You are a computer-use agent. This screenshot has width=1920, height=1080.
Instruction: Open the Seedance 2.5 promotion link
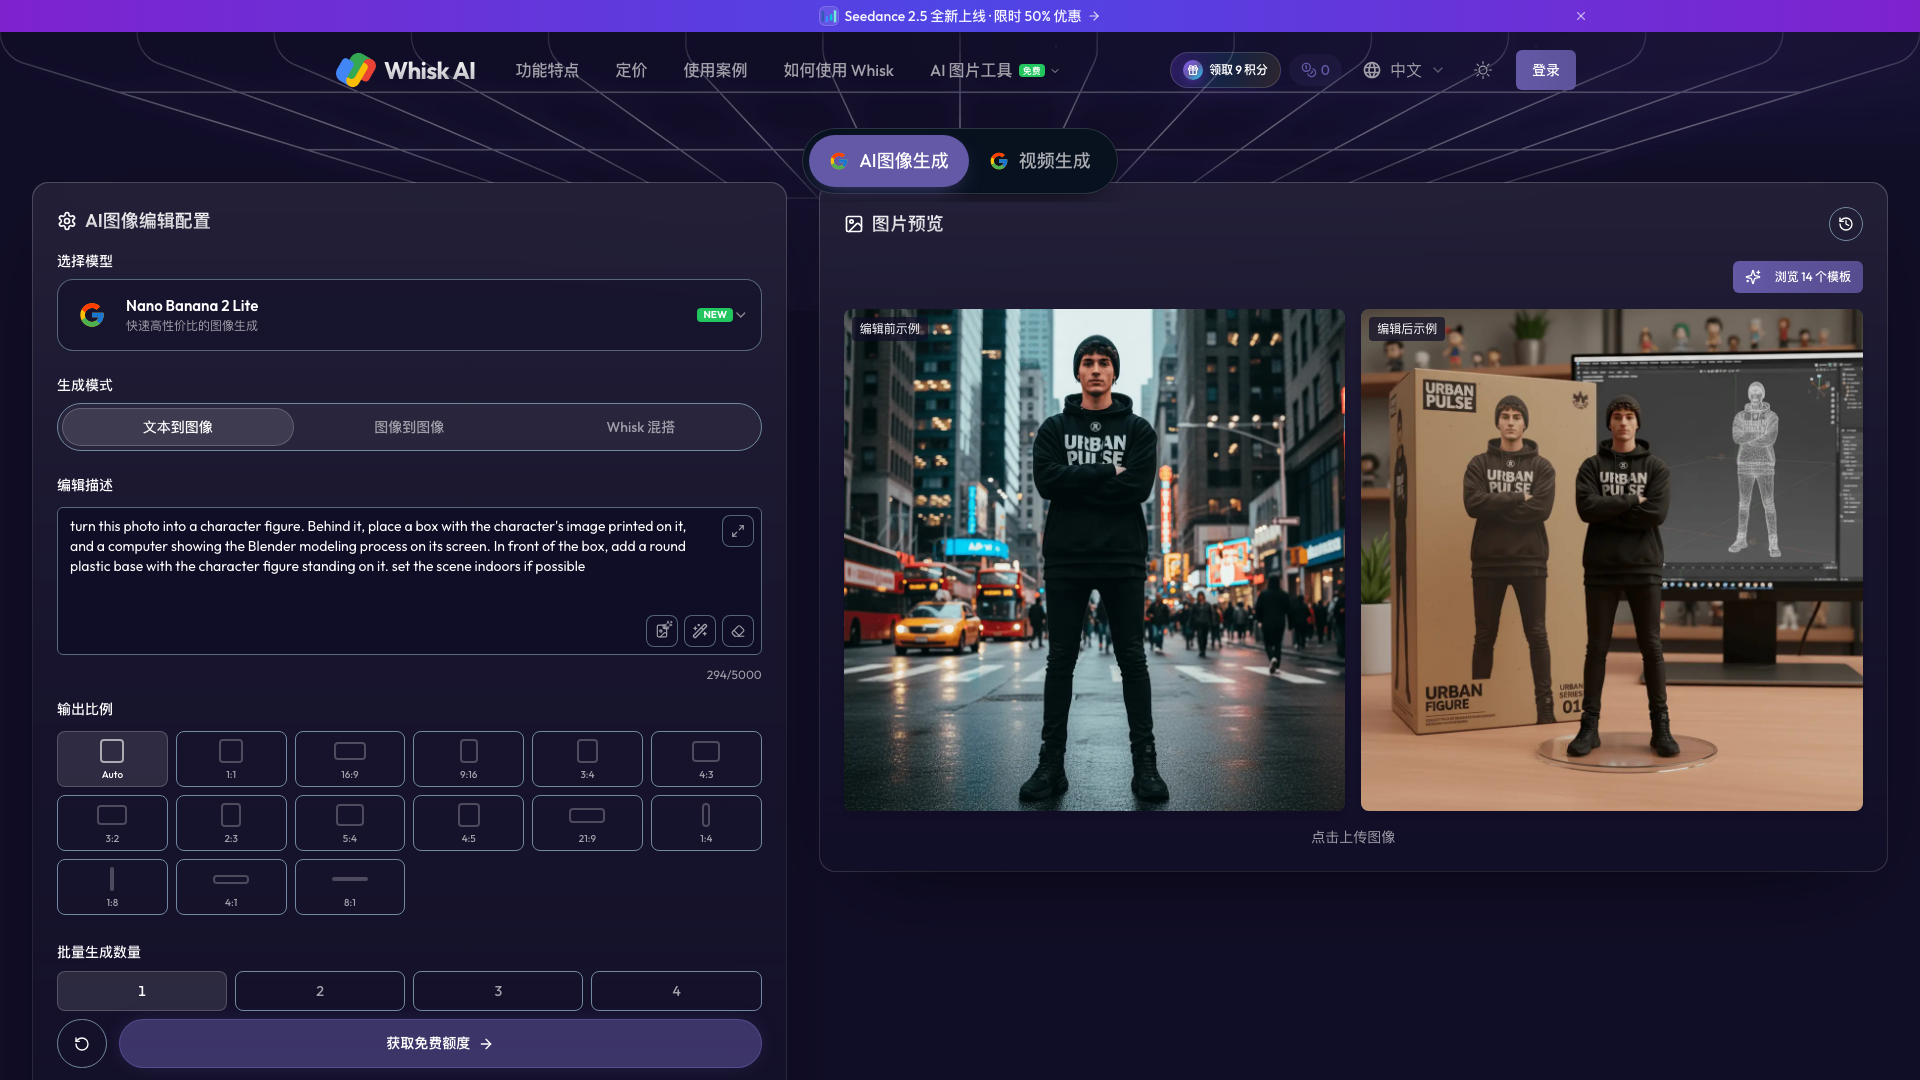coord(960,16)
